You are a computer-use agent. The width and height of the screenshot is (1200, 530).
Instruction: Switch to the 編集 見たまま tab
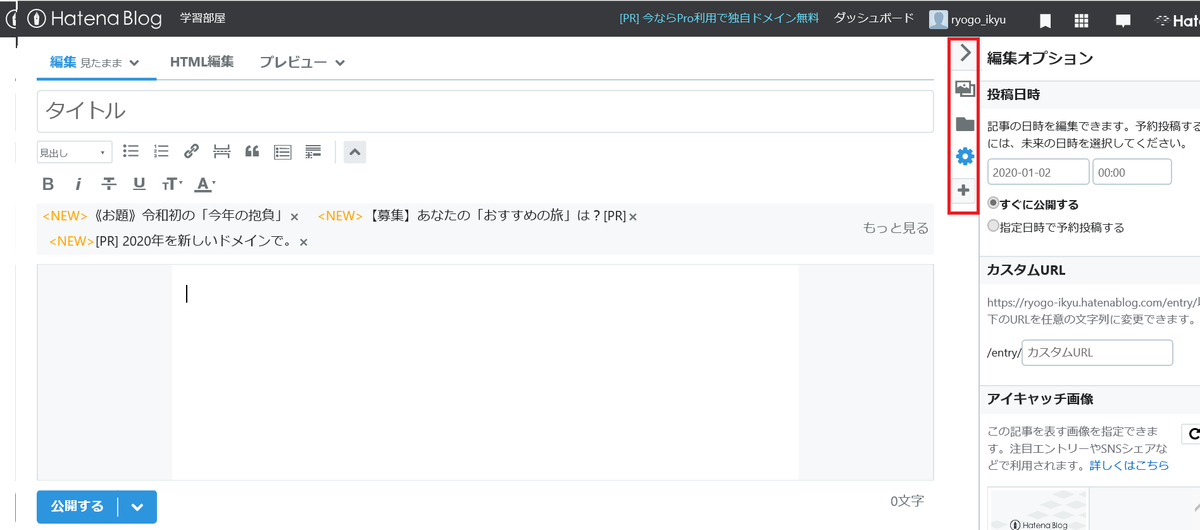pos(95,62)
